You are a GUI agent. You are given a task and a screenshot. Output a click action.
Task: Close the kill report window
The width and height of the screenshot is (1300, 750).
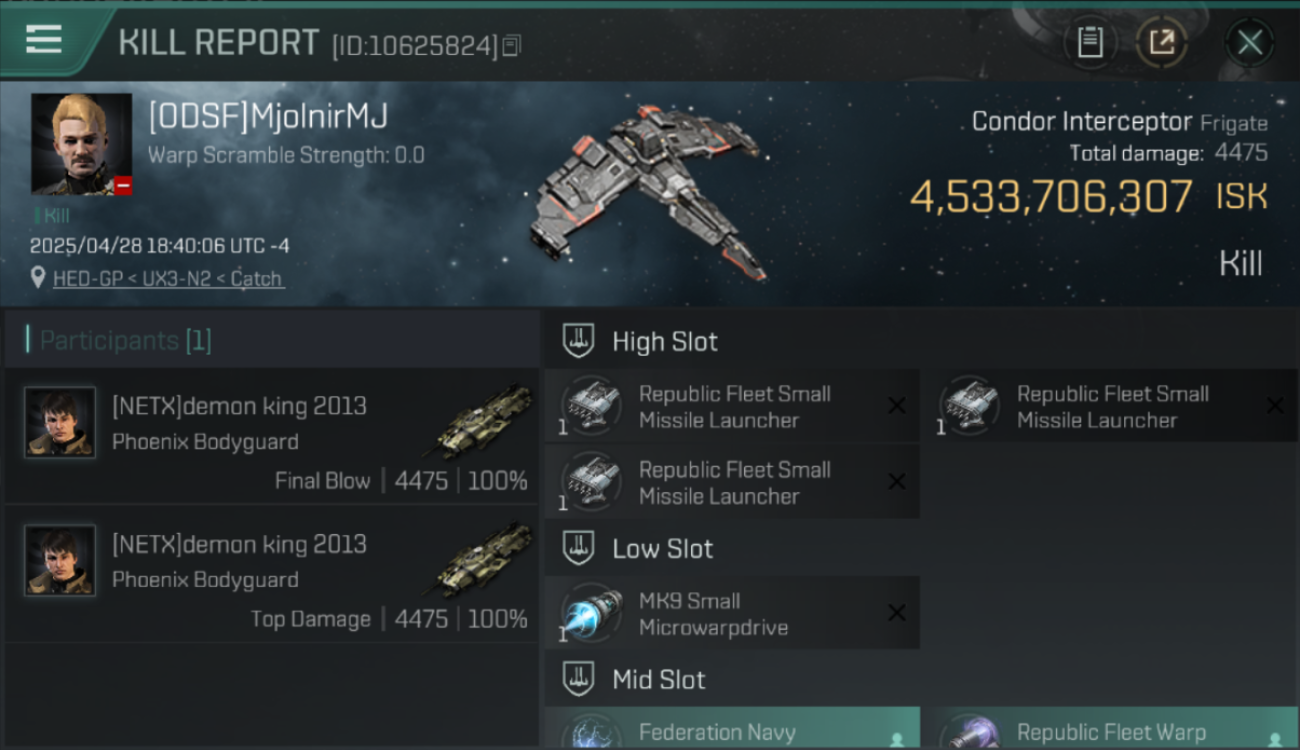[1250, 43]
